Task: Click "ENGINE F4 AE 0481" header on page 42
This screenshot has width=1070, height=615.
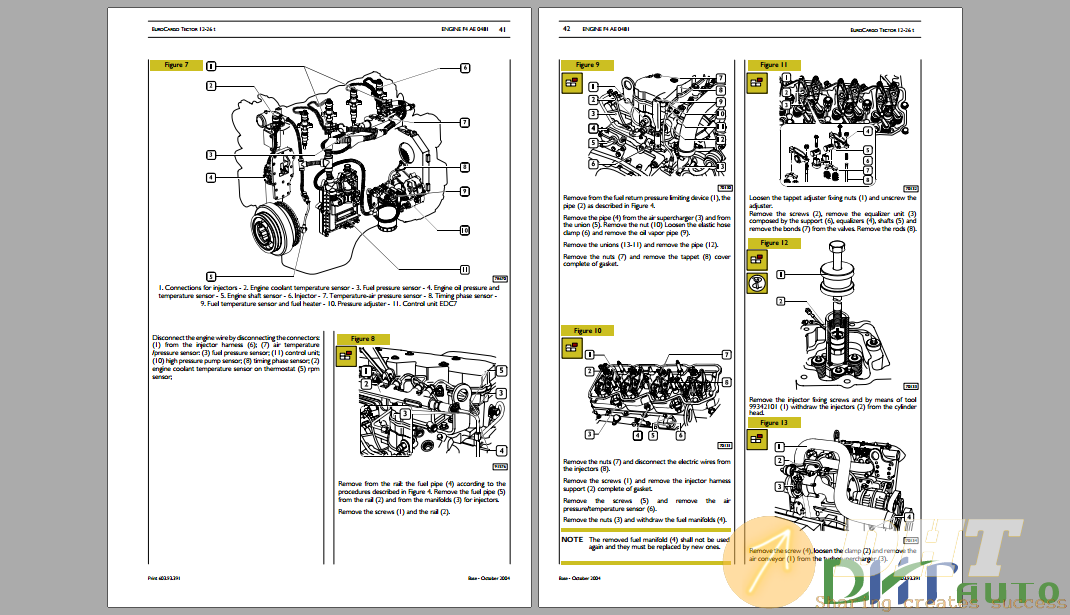Action: 606,29
